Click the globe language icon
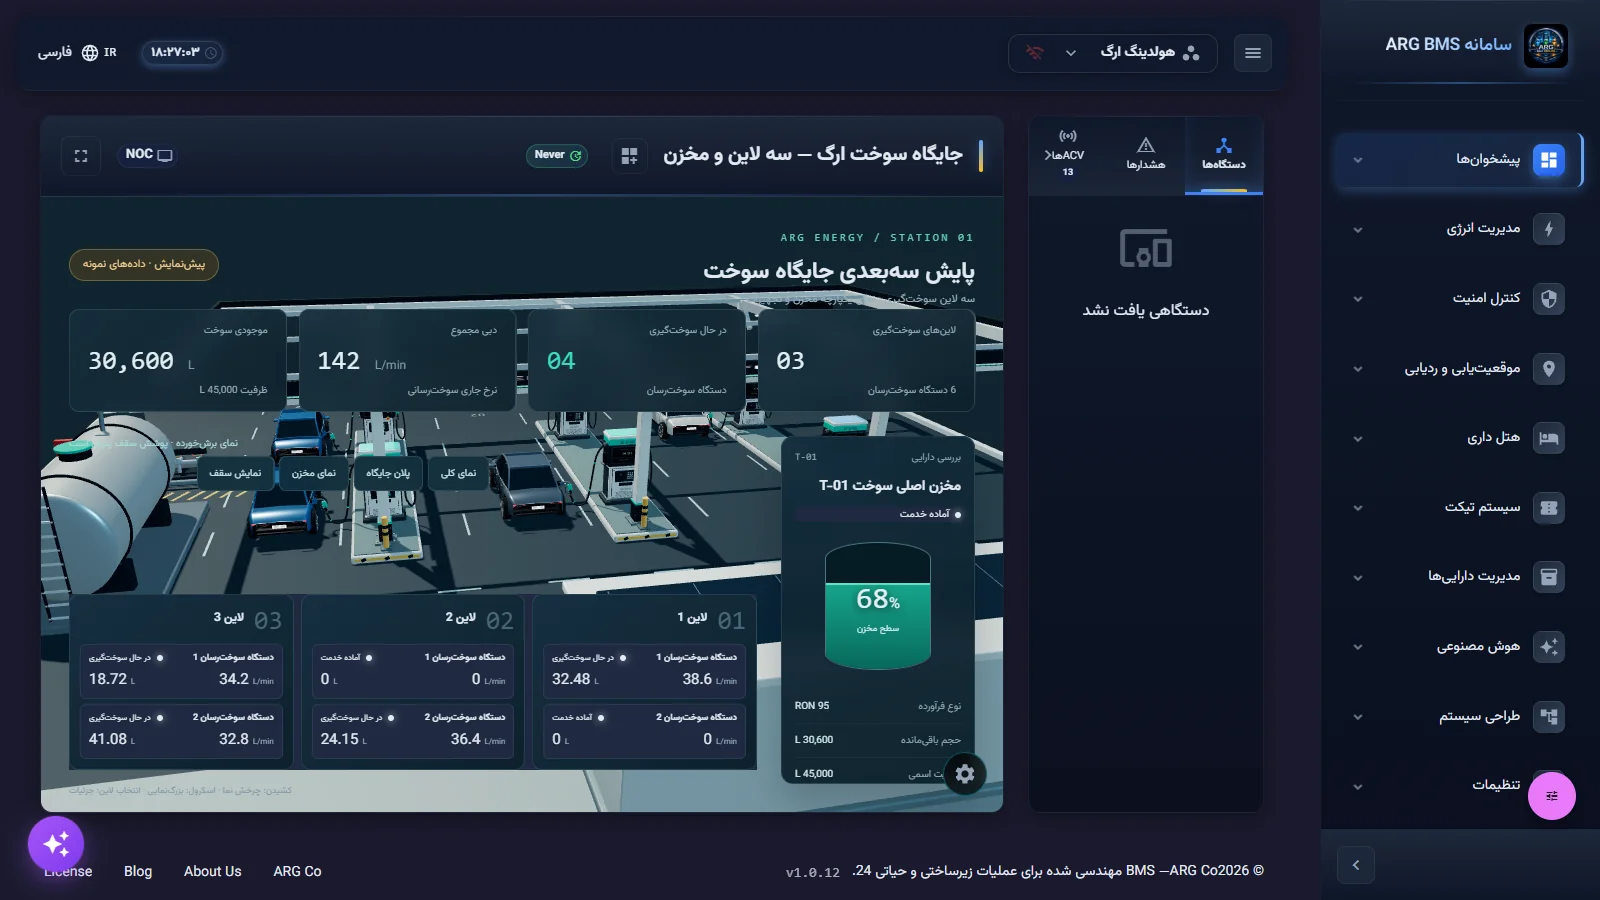 90,53
